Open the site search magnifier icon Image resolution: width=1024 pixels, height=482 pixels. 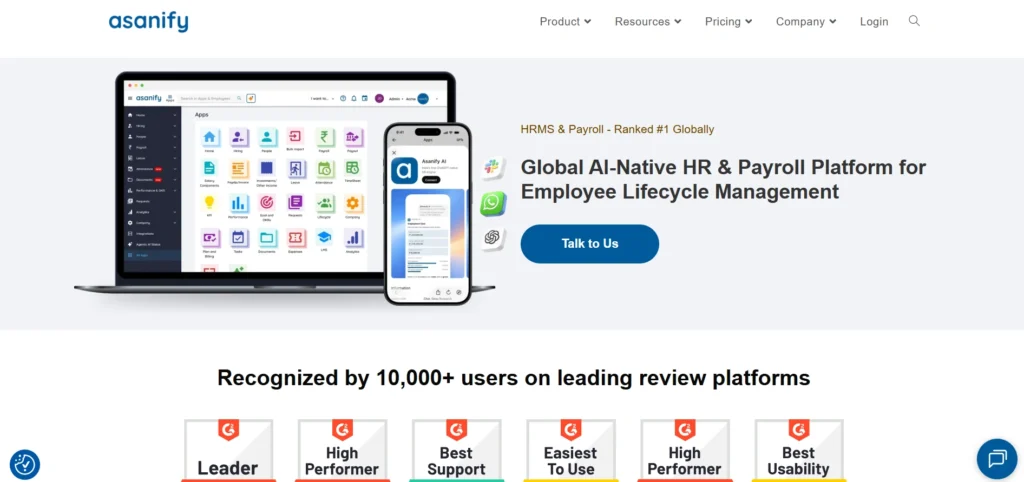914,21
